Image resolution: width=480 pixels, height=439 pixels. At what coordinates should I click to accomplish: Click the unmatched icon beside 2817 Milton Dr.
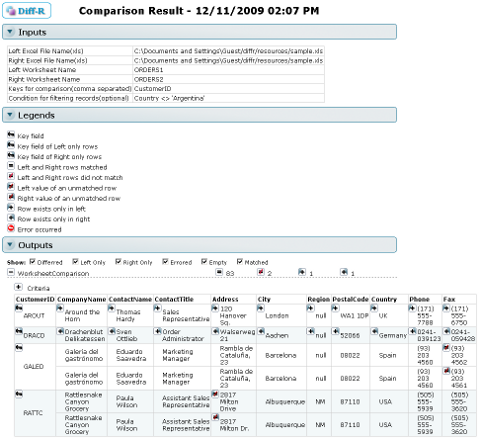(x=215, y=417)
